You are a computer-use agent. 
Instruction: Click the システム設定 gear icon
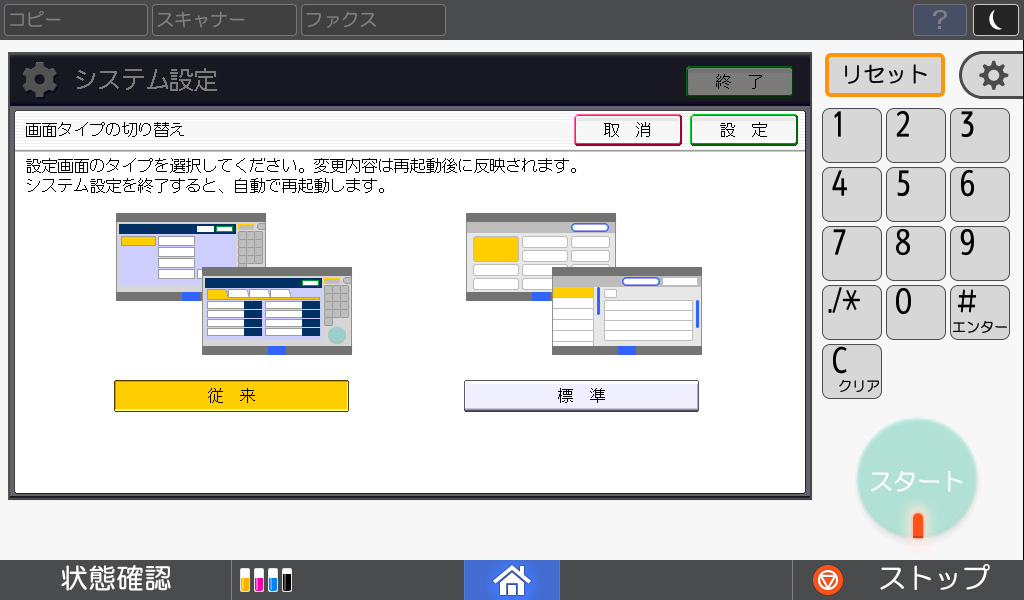(39, 80)
